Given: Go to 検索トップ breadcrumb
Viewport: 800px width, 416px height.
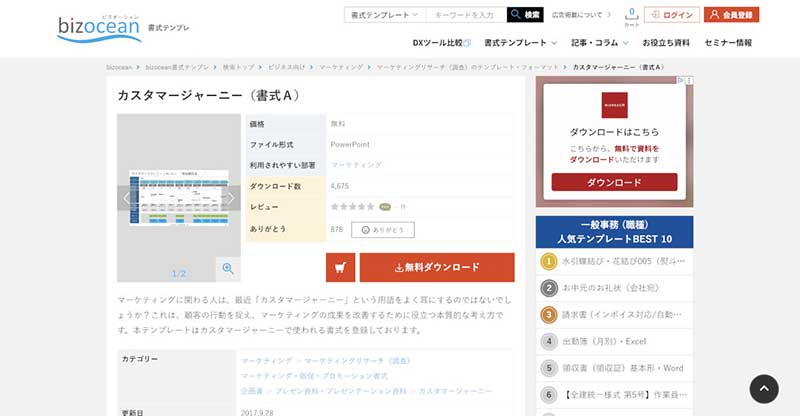Looking at the screenshot, I should tap(238, 67).
